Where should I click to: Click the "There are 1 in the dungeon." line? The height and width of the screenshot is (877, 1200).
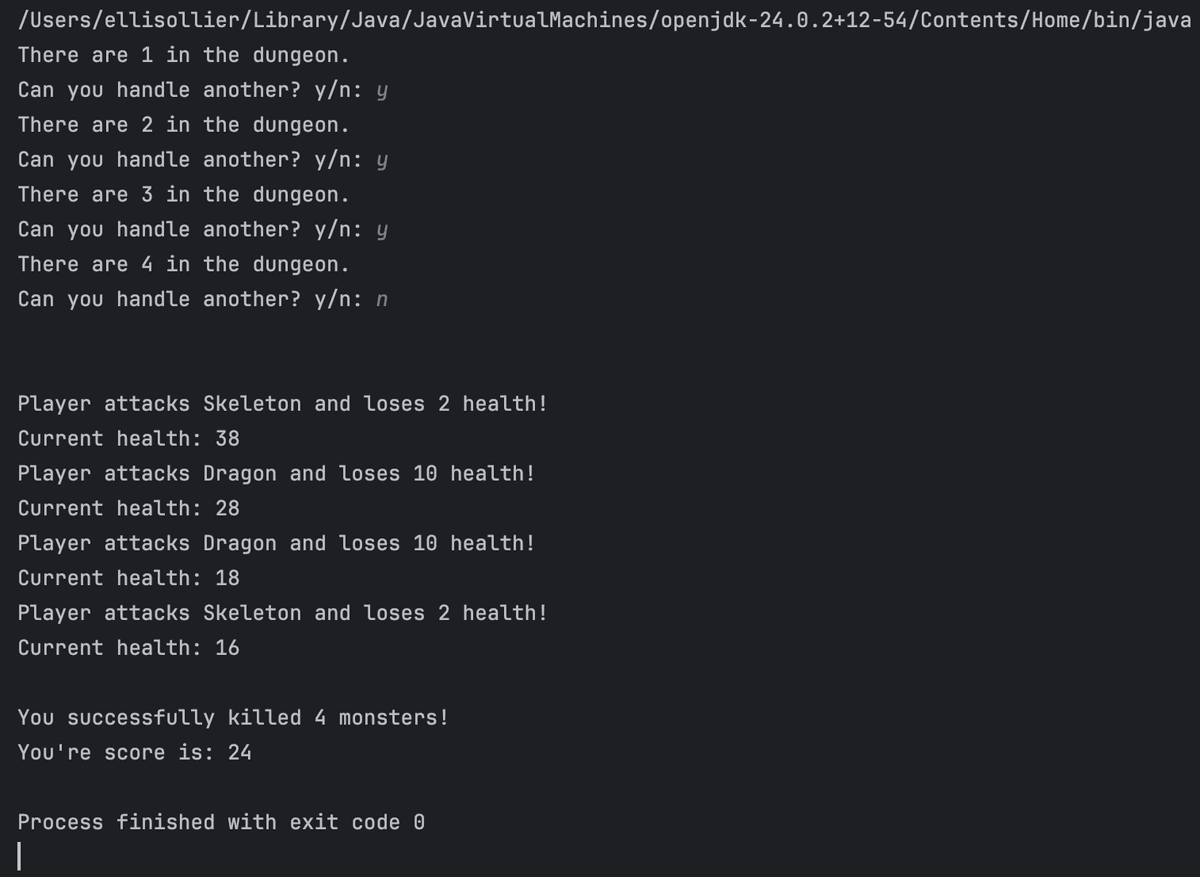pyautogui.click(x=184, y=55)
